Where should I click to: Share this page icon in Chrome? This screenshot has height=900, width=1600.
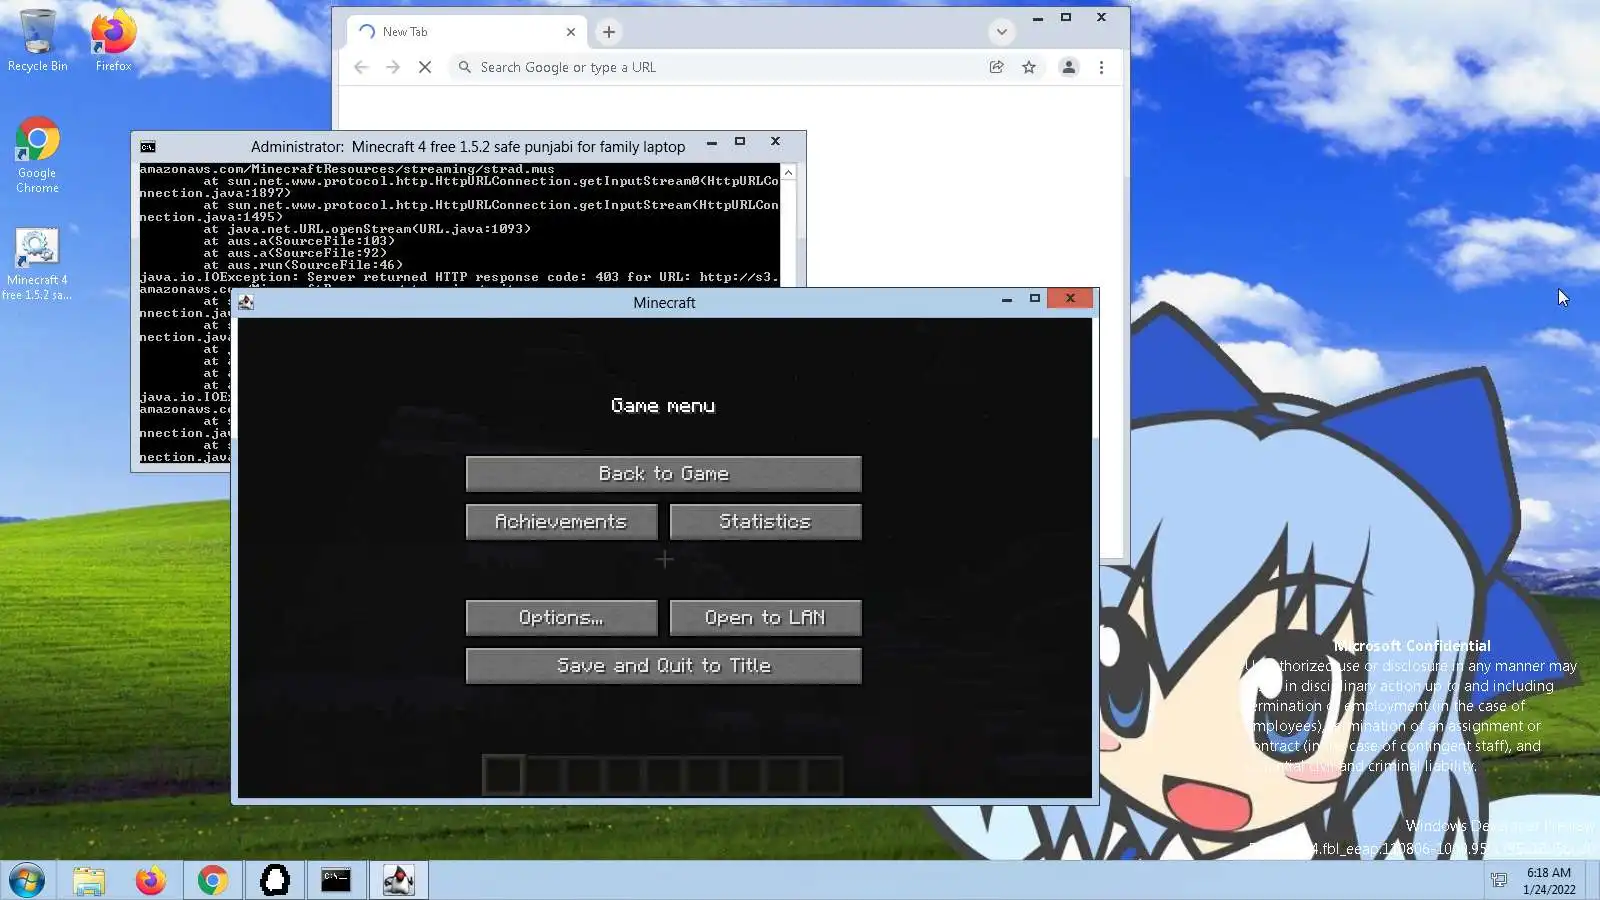point(996,67)
